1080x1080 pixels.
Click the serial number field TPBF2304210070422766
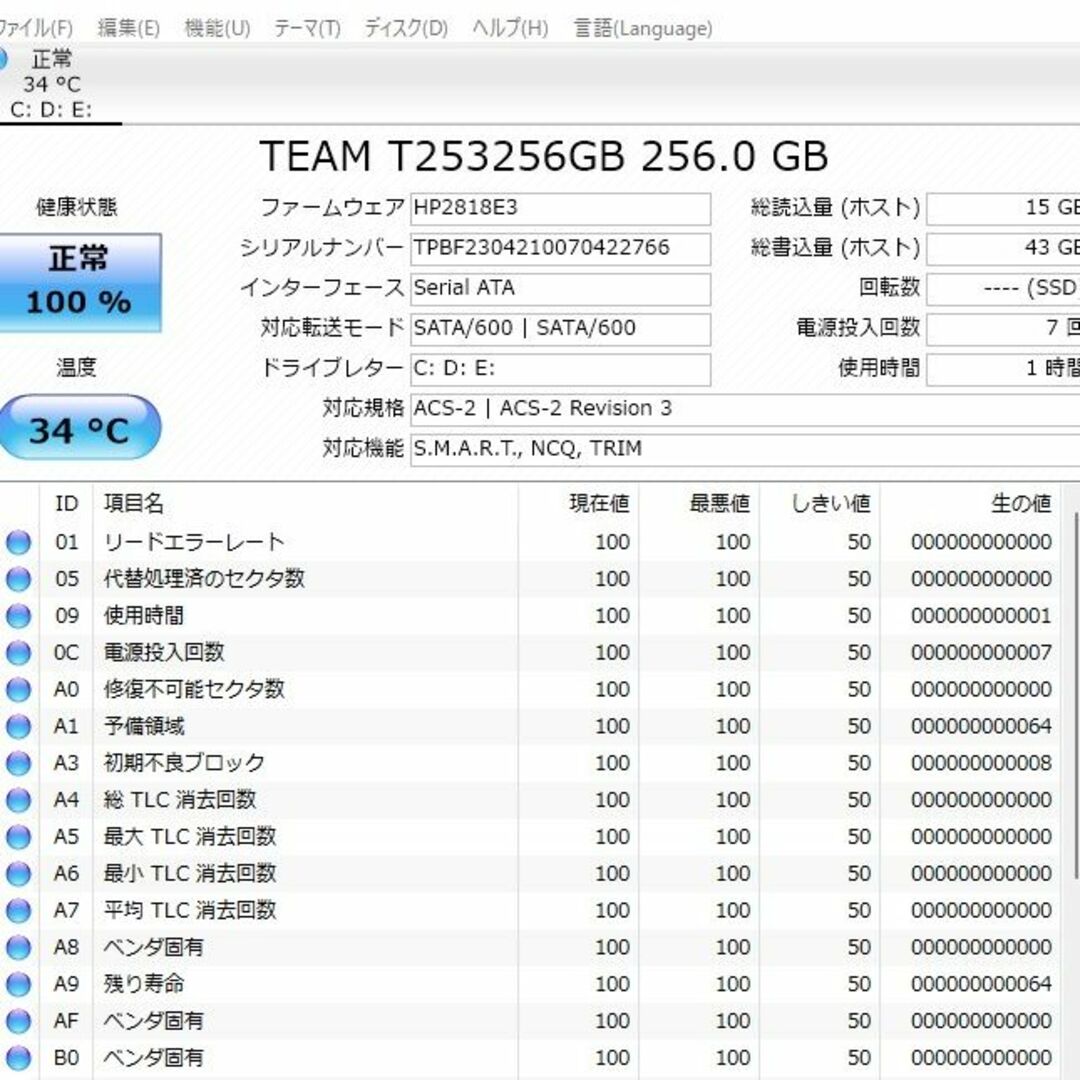561,249
